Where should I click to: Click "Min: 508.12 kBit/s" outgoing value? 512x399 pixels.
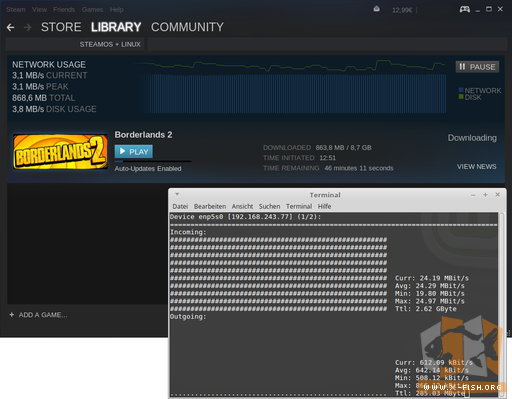pyautogui.click(x=432, y=378)
